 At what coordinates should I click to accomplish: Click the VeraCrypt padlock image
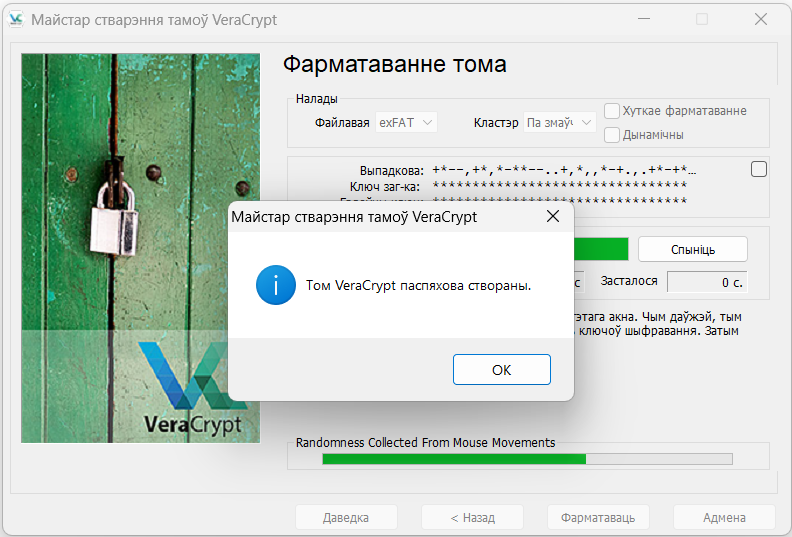140,248
